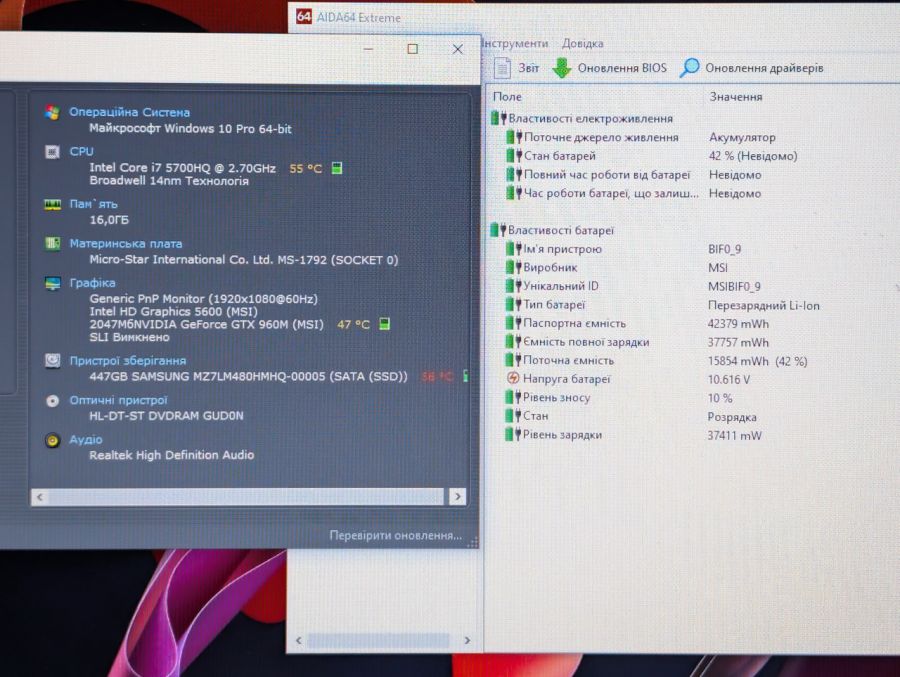Click the Материнська плата board icon
Viewport: 900px width, 677px height.
(52, 243)
